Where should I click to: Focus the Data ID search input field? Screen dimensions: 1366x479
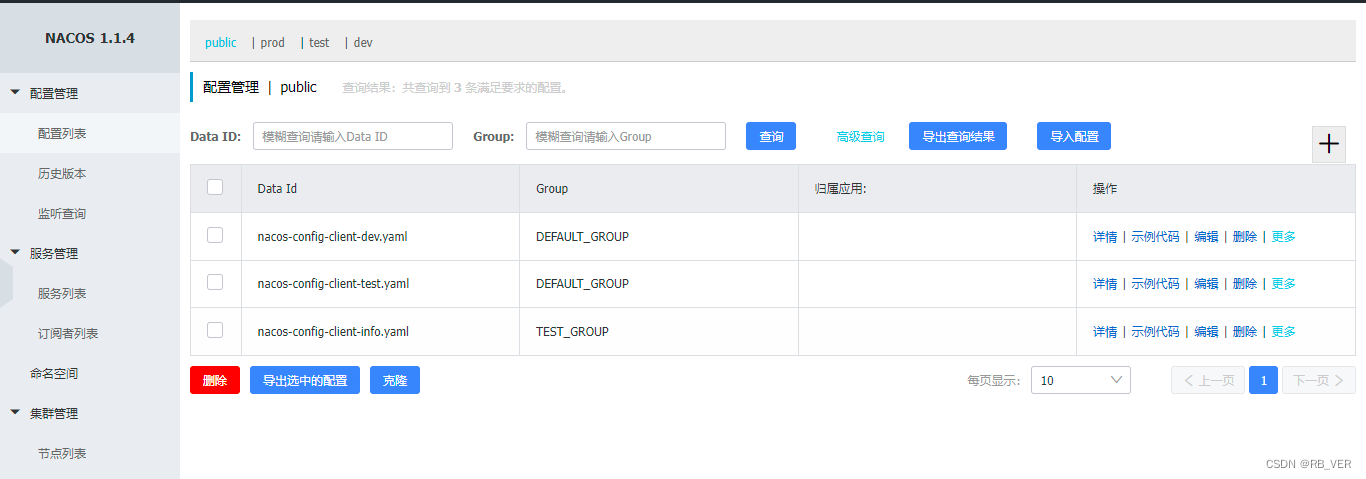[353, 136]
